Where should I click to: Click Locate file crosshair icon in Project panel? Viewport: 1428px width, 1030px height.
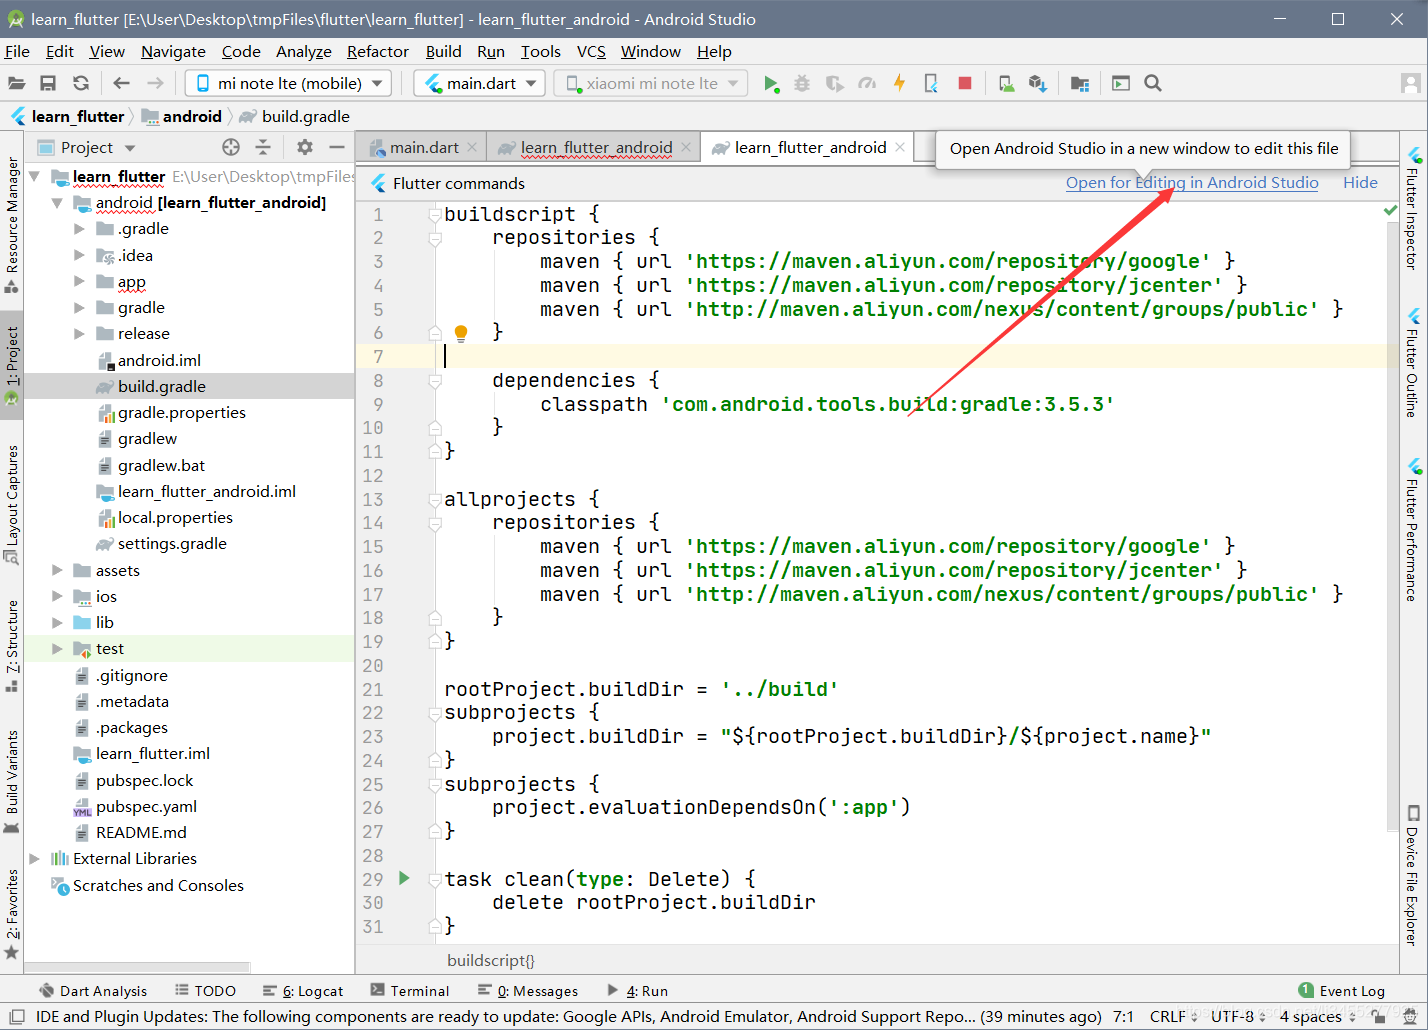tap(231, 147)
